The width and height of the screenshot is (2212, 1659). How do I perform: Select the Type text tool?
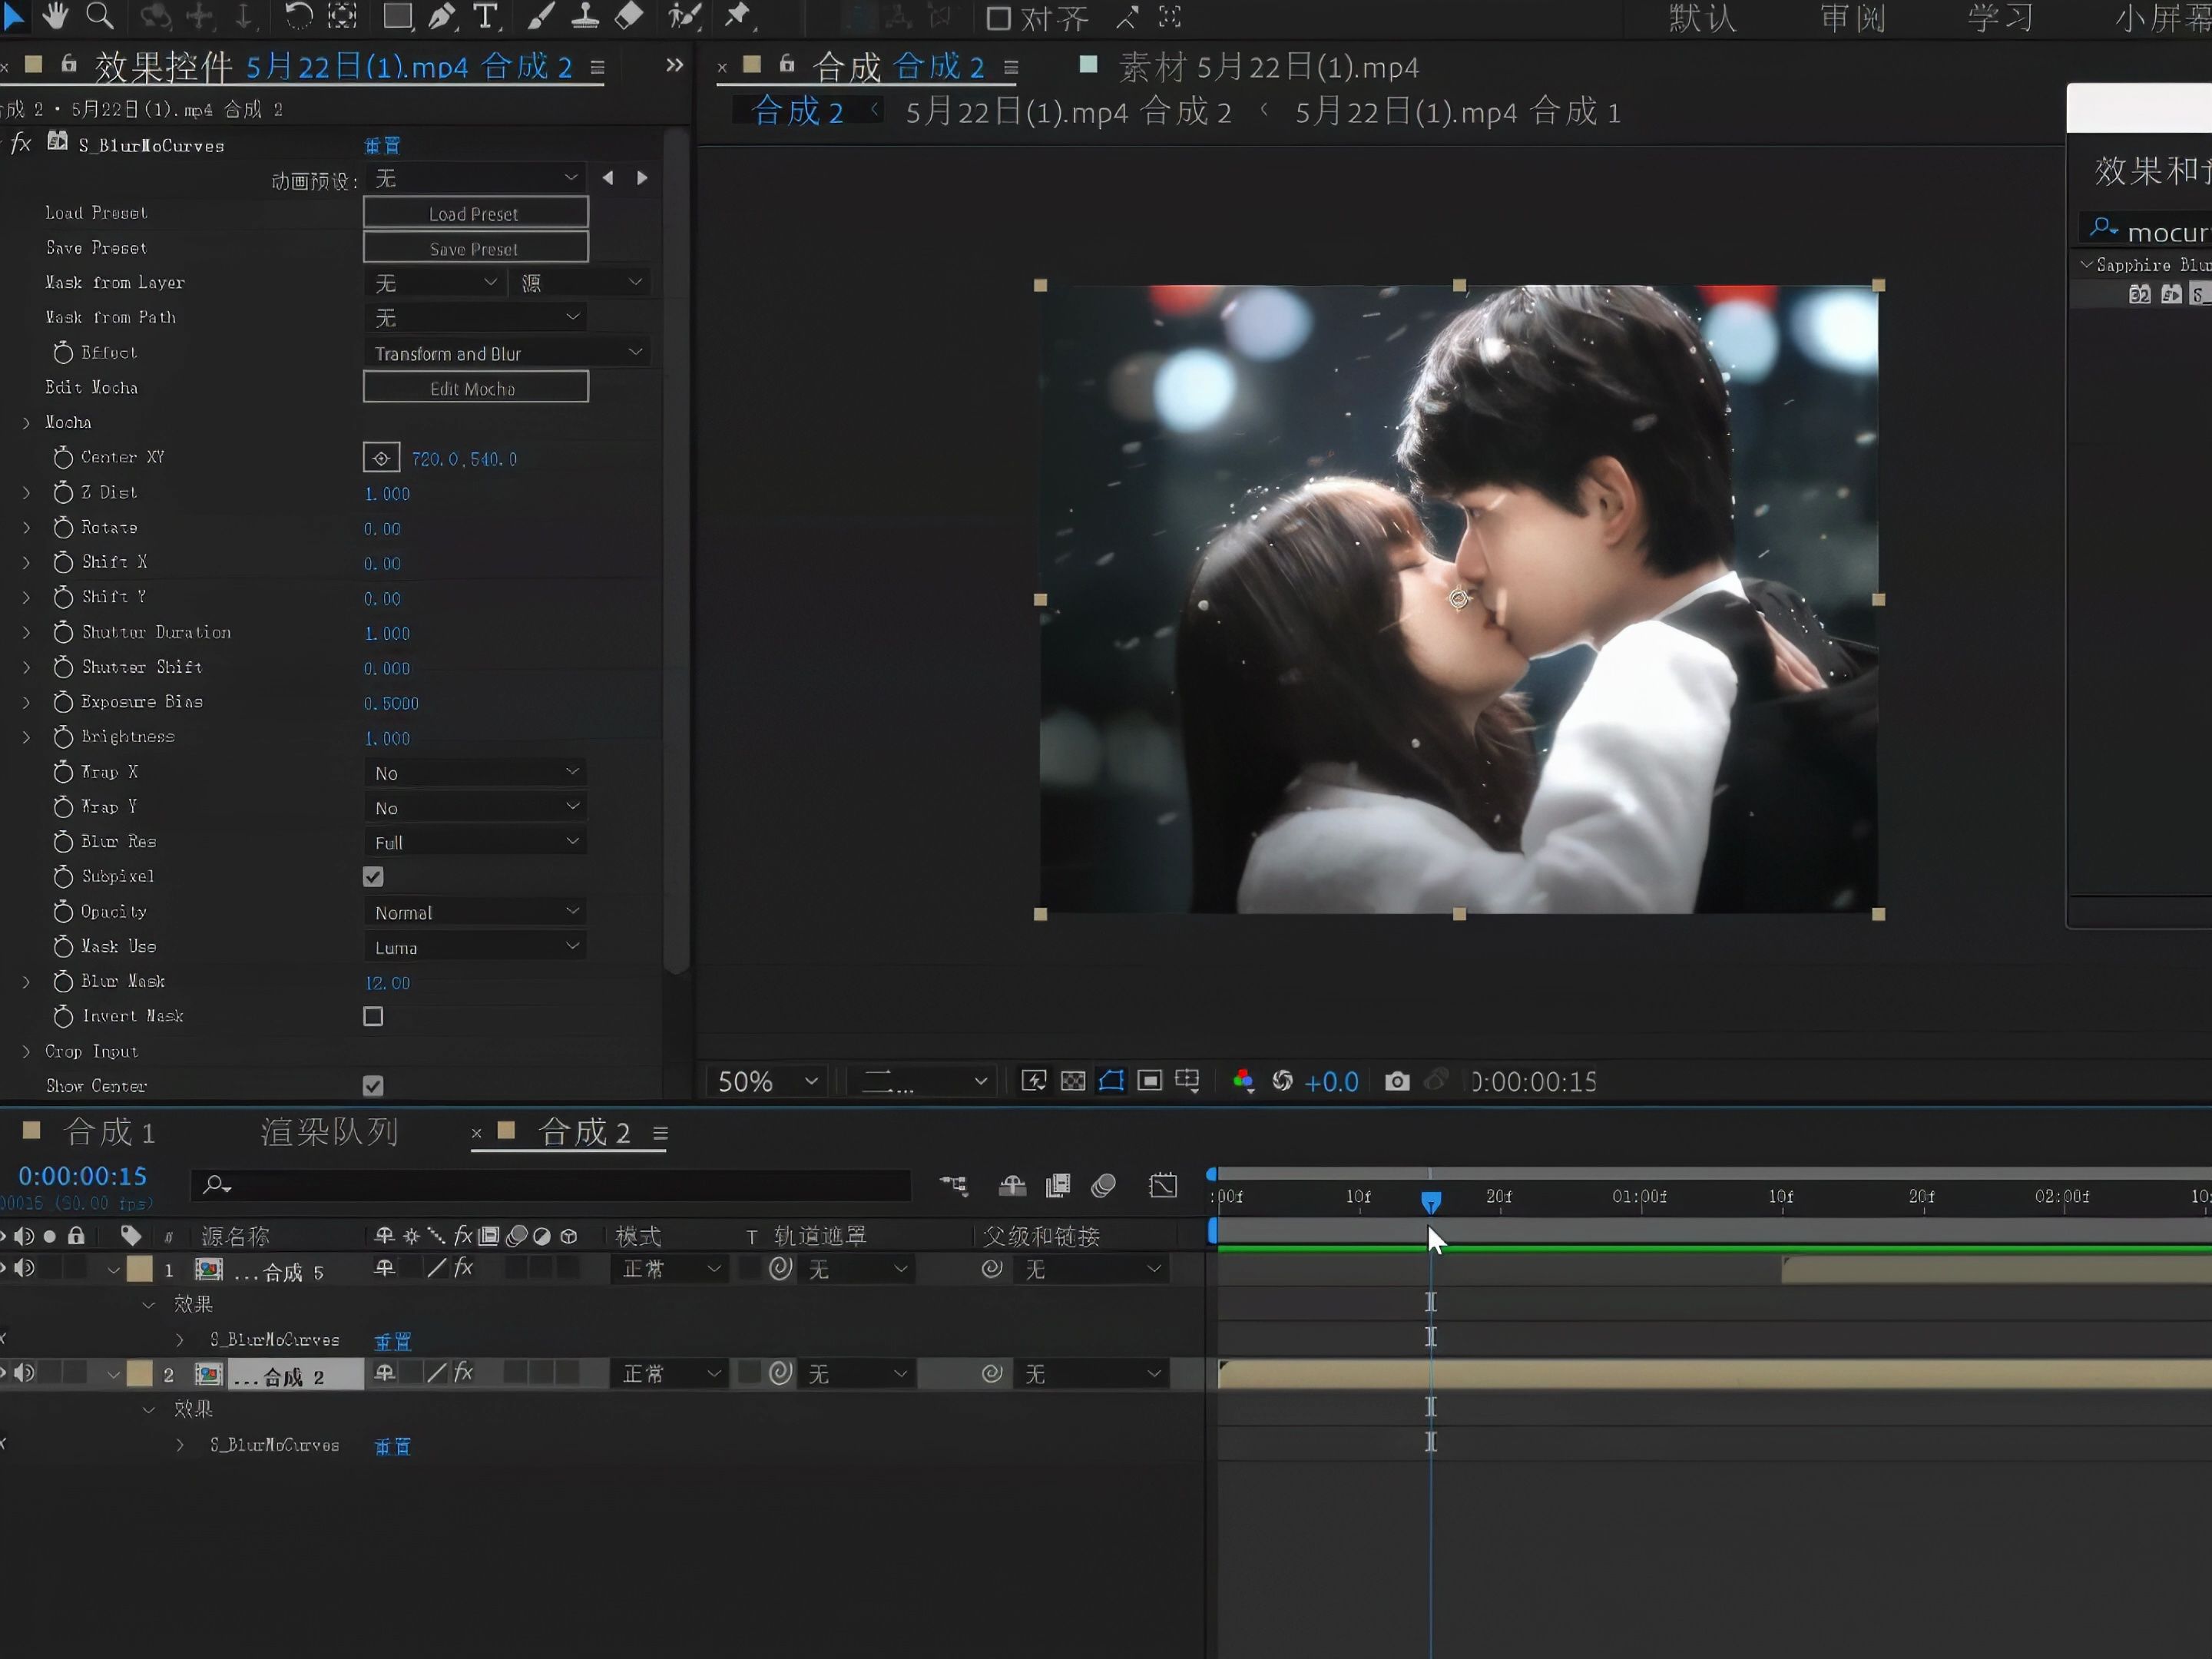pos(486,16)
